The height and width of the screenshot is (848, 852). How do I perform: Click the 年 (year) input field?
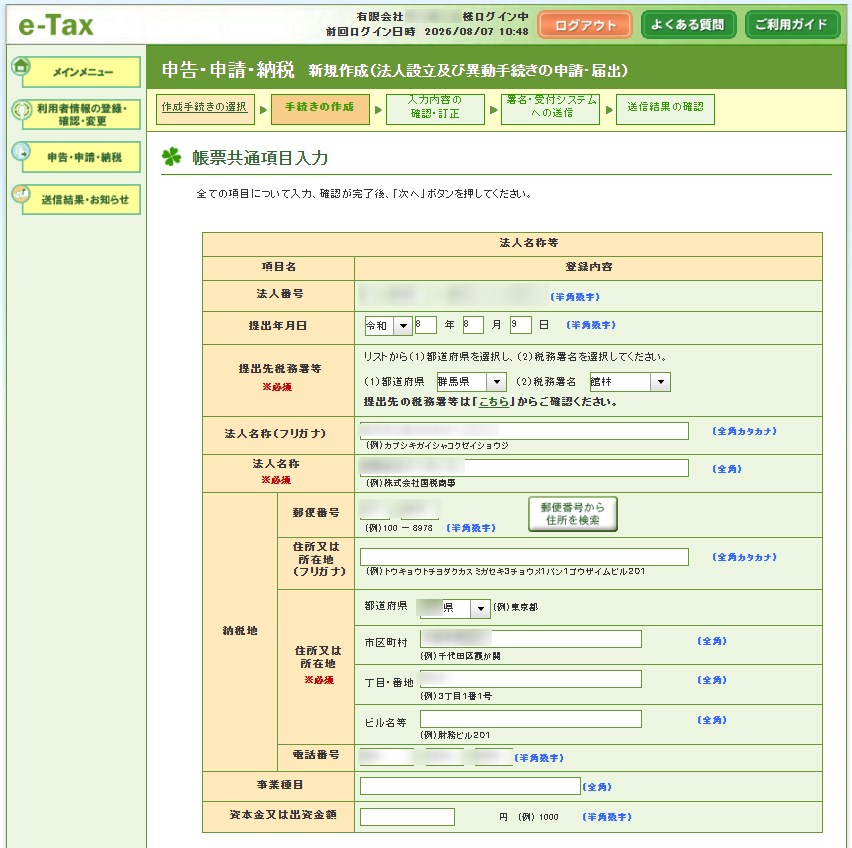(425, 325)
